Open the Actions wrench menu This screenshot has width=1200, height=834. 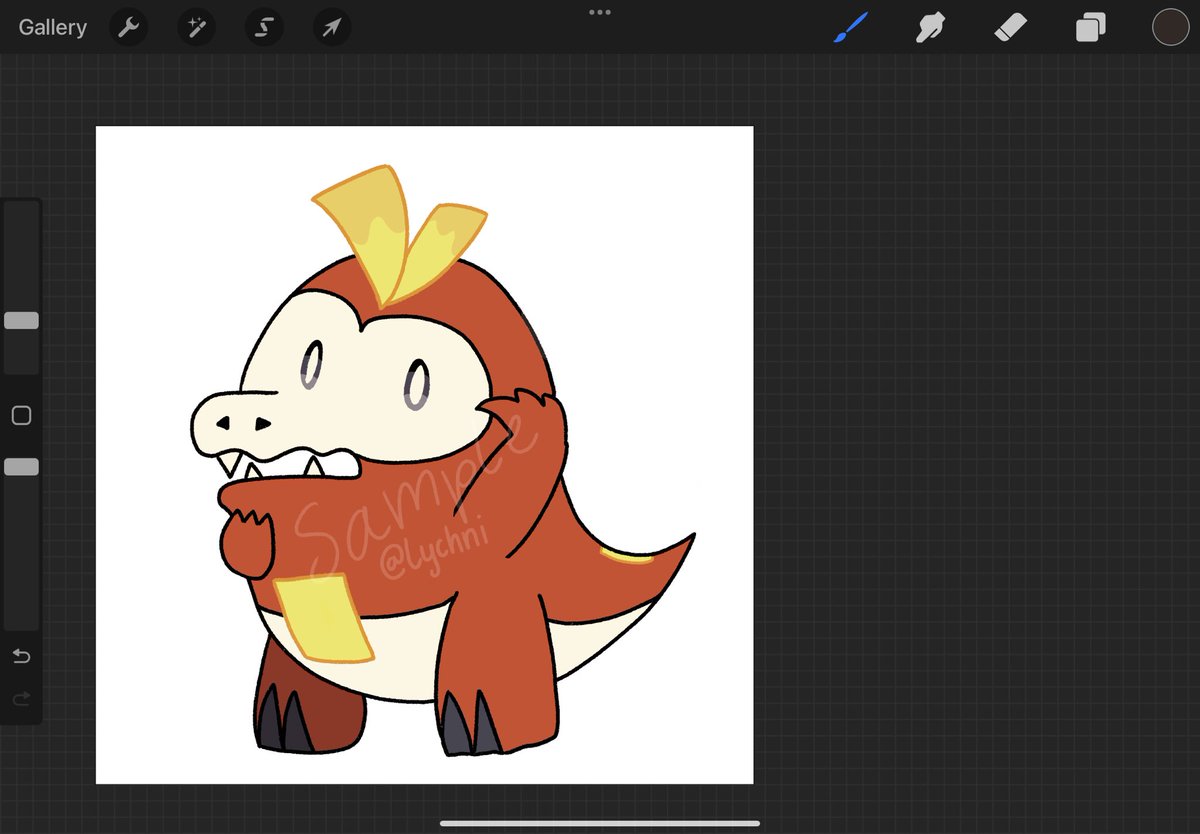[128, 28]
